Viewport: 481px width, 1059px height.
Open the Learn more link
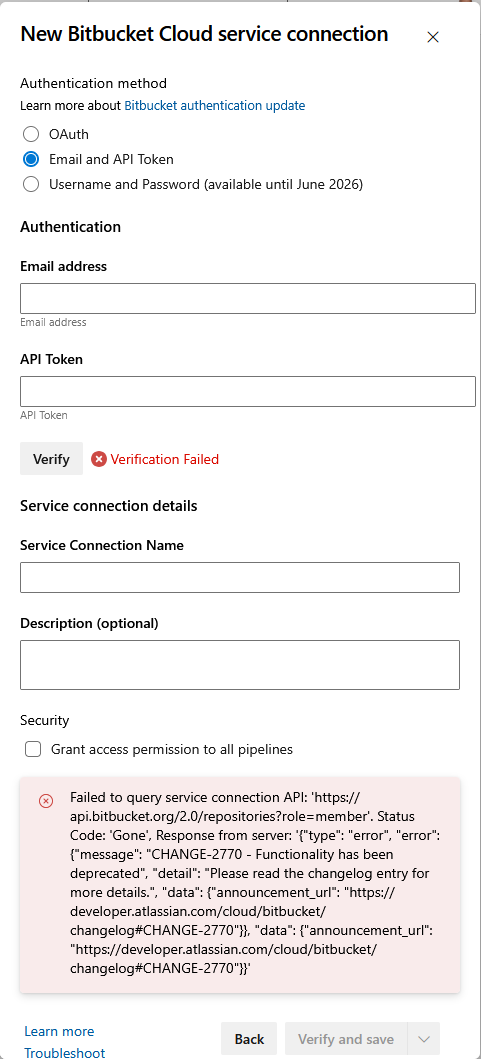tap(59, 1031)
